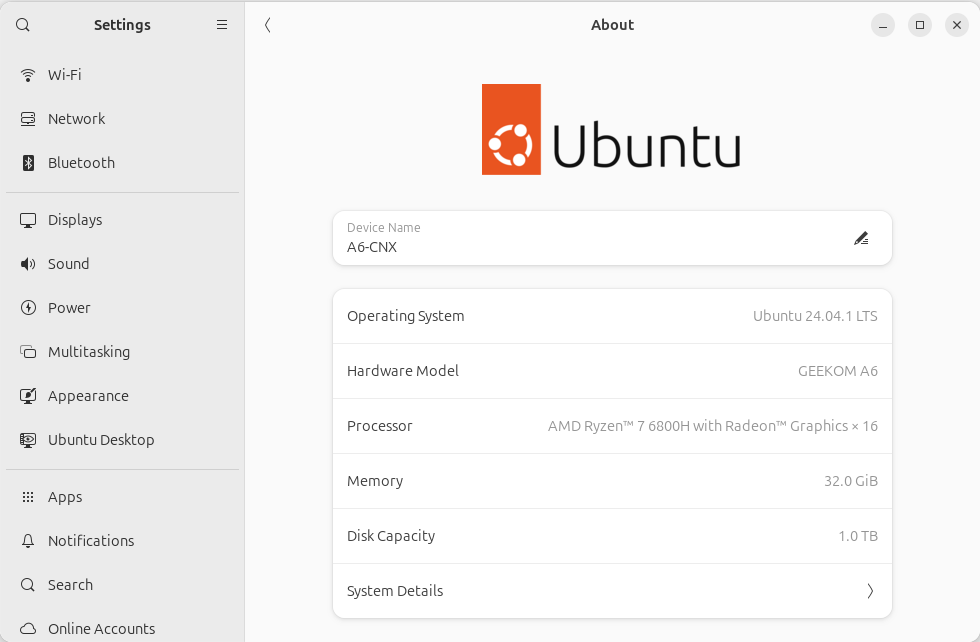Image resolution: width=980 pixels, height=642 pixels.
Task: Click the 1.0 TB disk value
Action: point(858,536)
